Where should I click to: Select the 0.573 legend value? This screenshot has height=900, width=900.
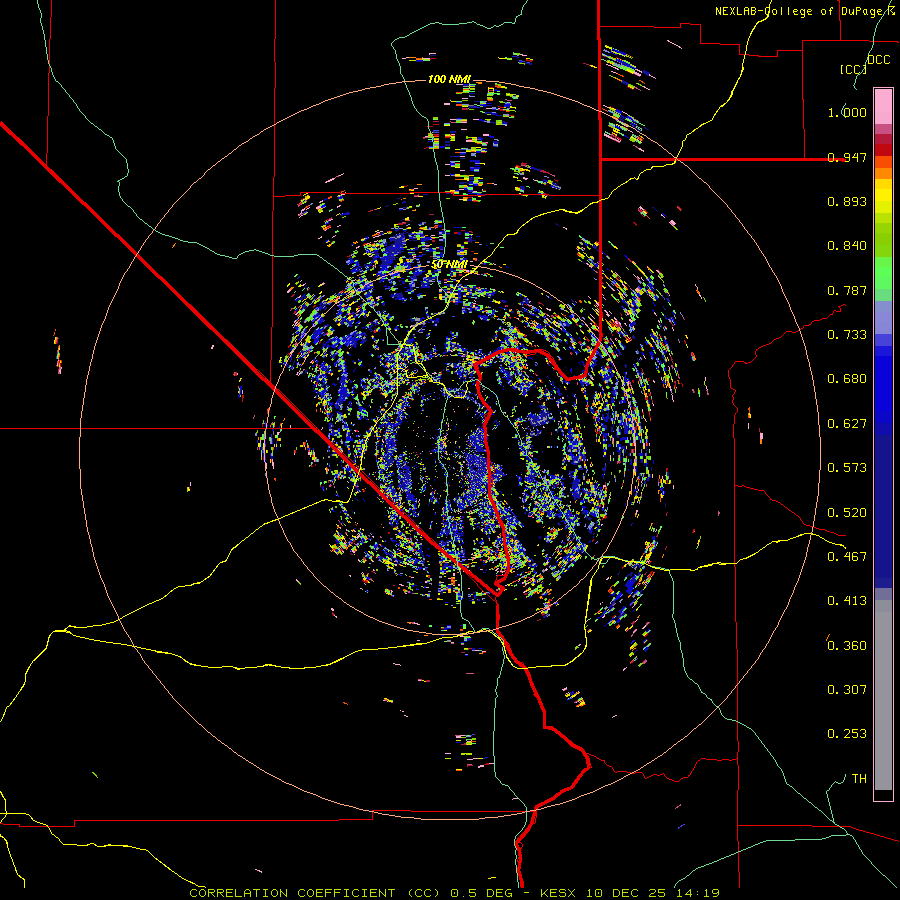(847, 468)
